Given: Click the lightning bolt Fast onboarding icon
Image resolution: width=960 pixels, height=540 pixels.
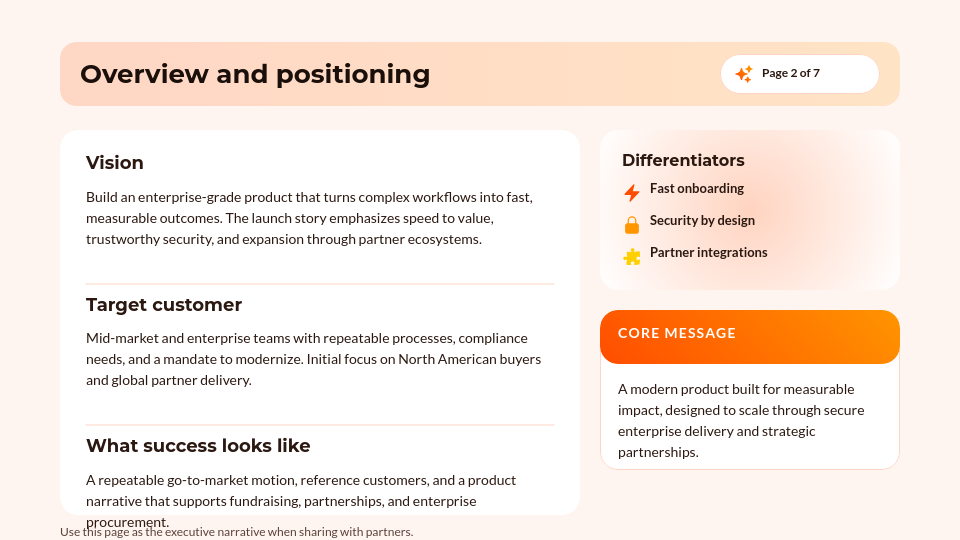Looking at the screenshot, I should point(632,192).
